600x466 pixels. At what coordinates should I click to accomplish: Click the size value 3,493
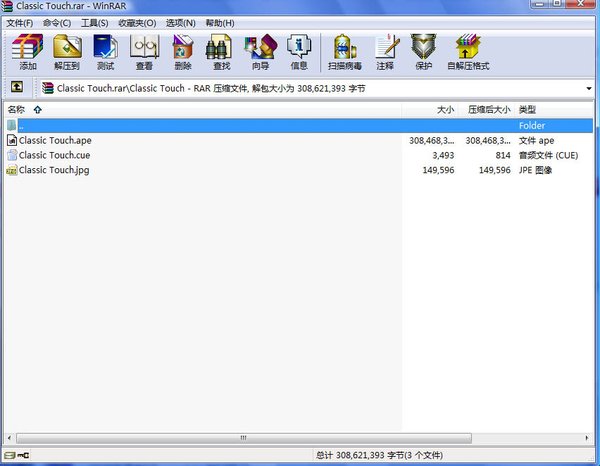coord(443,155)
